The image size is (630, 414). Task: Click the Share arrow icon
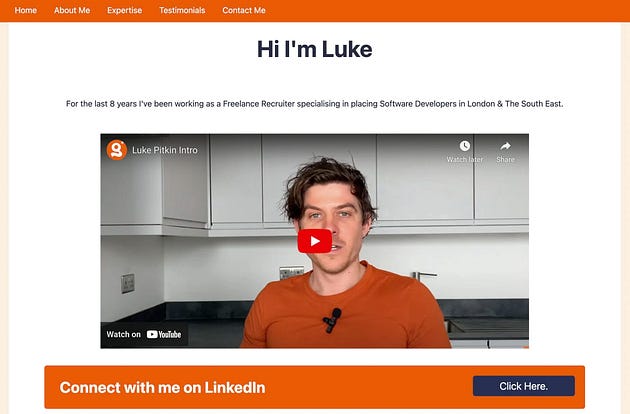[505, 146]
